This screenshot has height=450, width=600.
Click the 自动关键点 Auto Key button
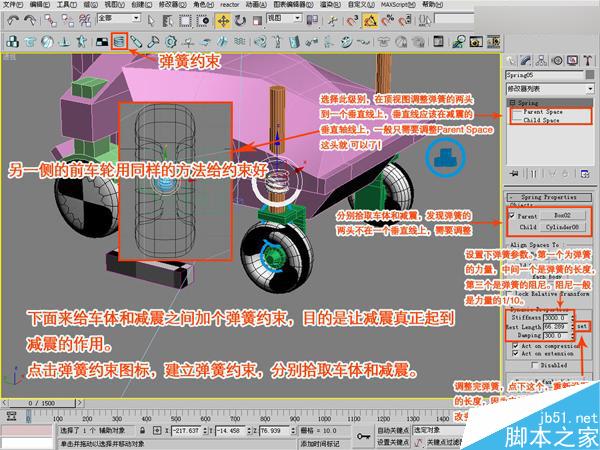[393, 430]
